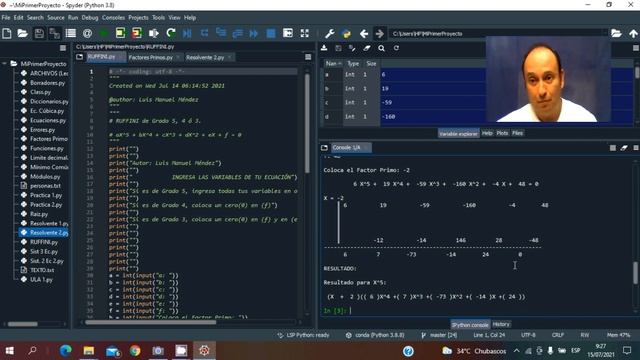Open Variable explorer pane options menu
The height and width of the screenshot is (360, 640).
[636, 48]
